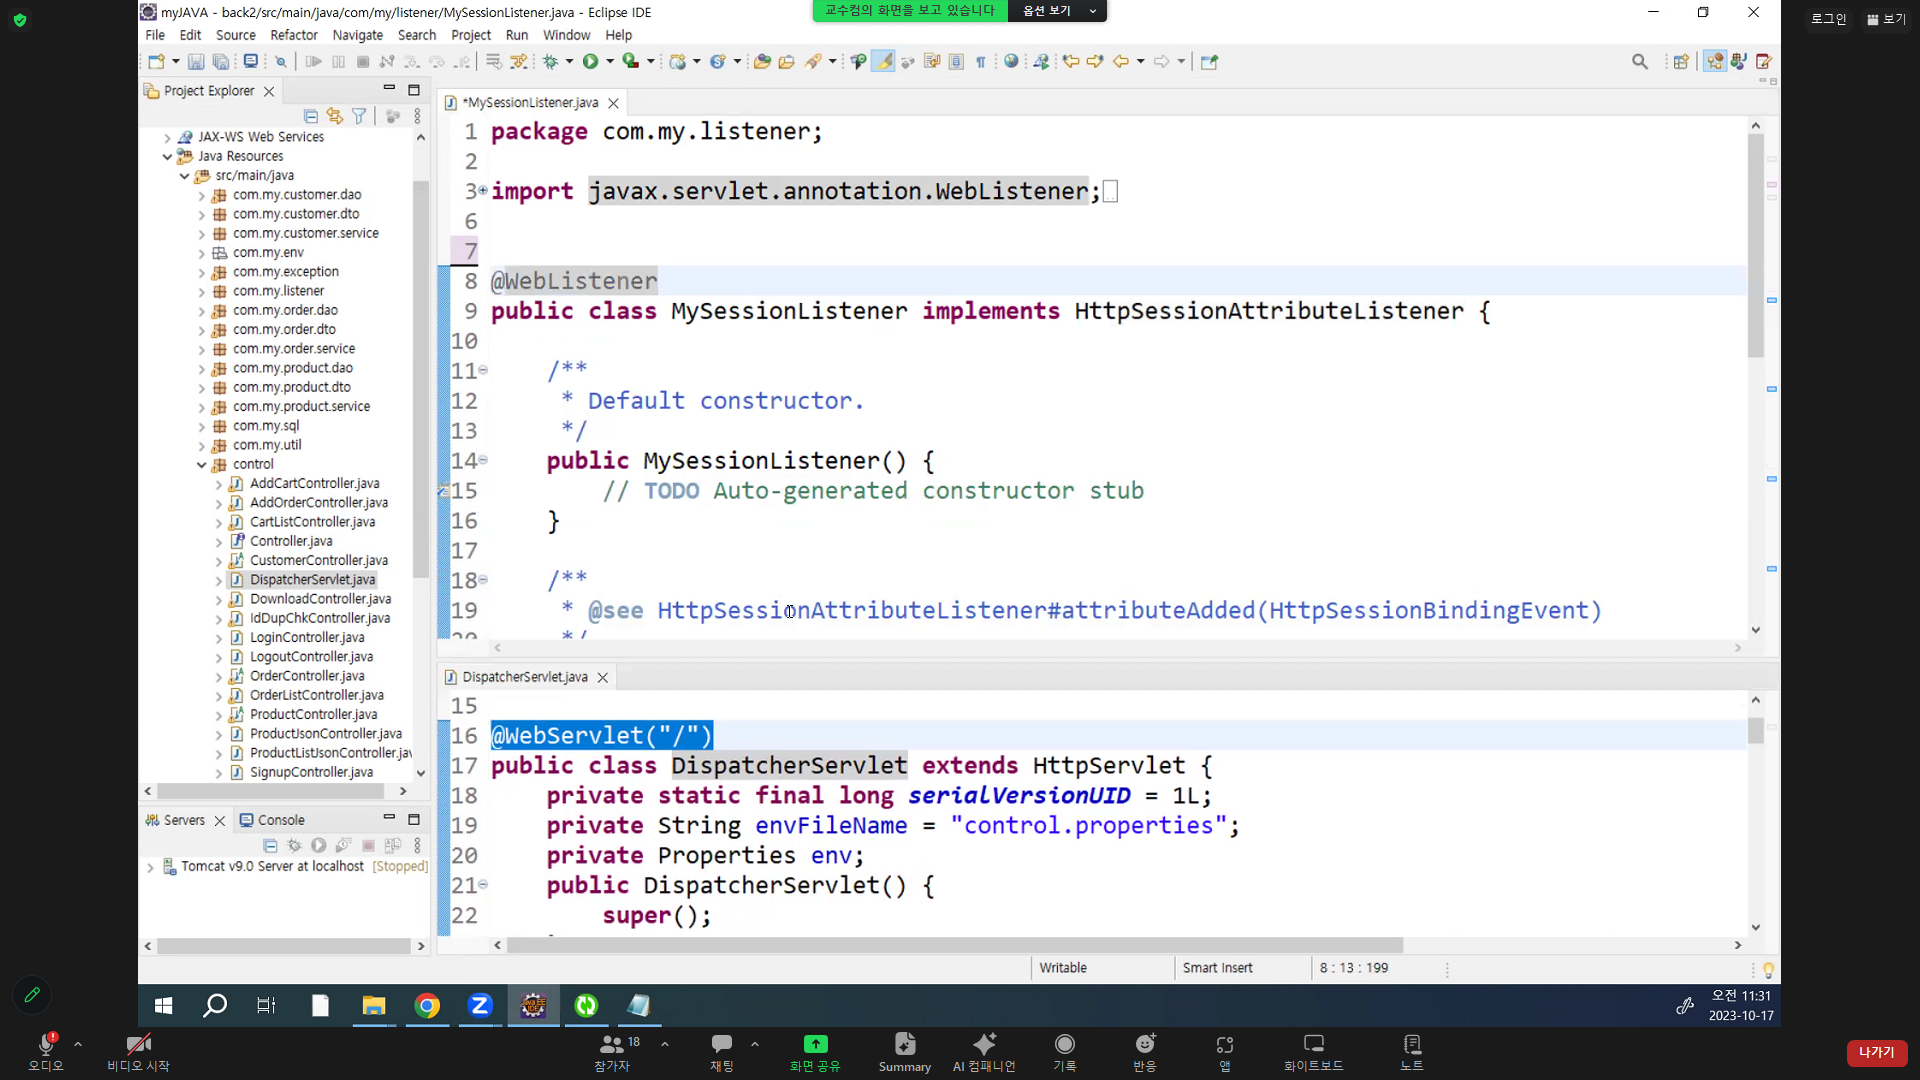Toggle Show Whitespace Characters pilcrow button

[x=981, y=62]
